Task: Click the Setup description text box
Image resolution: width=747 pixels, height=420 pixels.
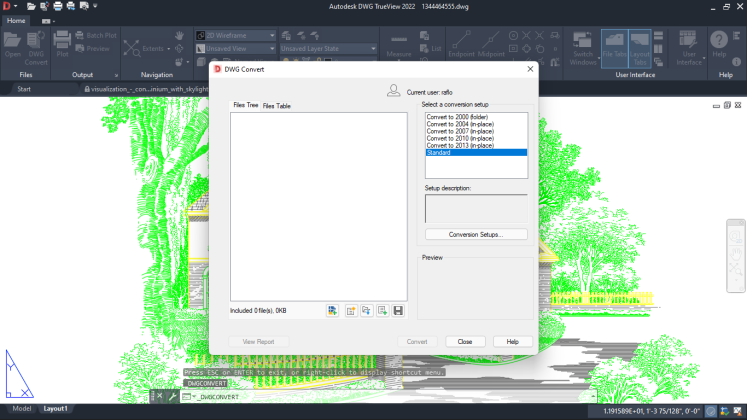Action: tap(476, 208)
